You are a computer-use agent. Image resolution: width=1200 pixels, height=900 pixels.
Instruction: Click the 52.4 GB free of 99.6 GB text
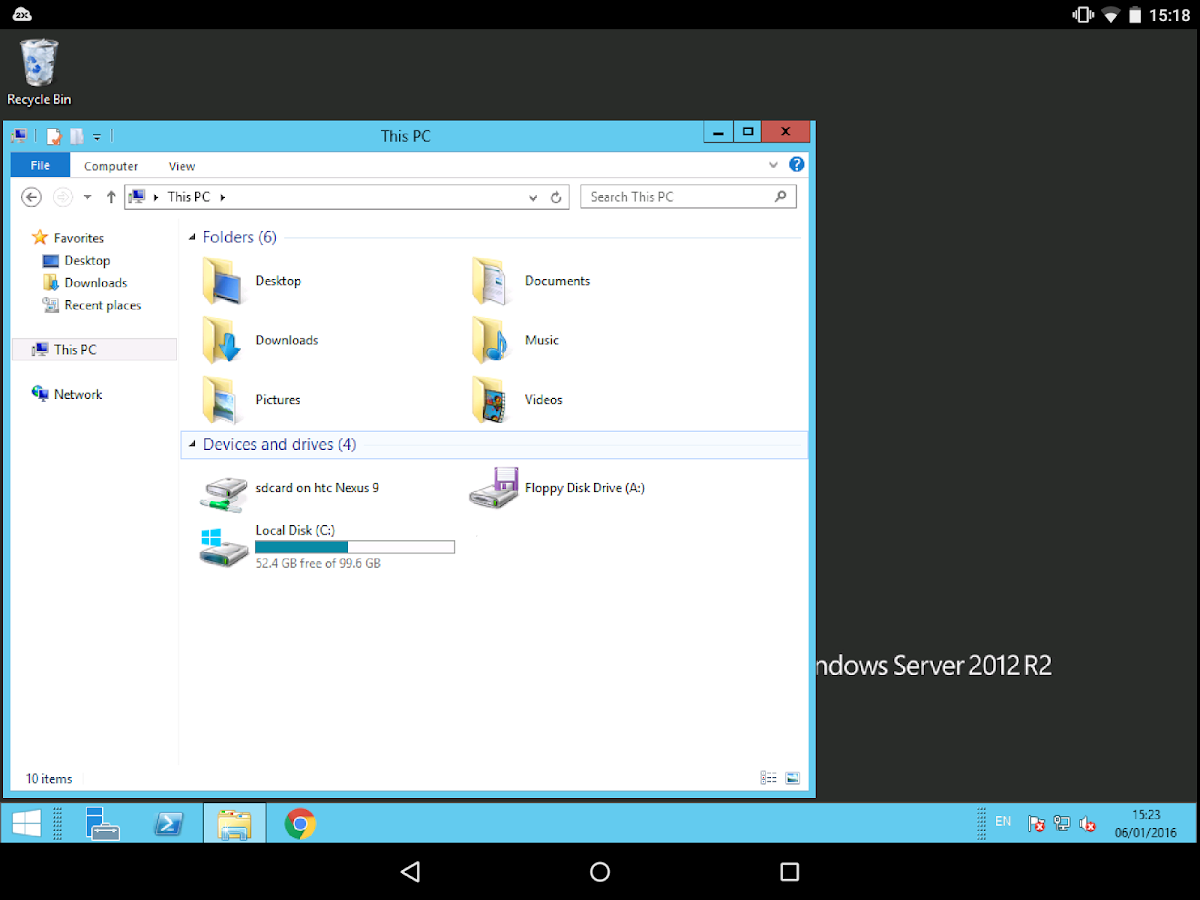(318, 564)
